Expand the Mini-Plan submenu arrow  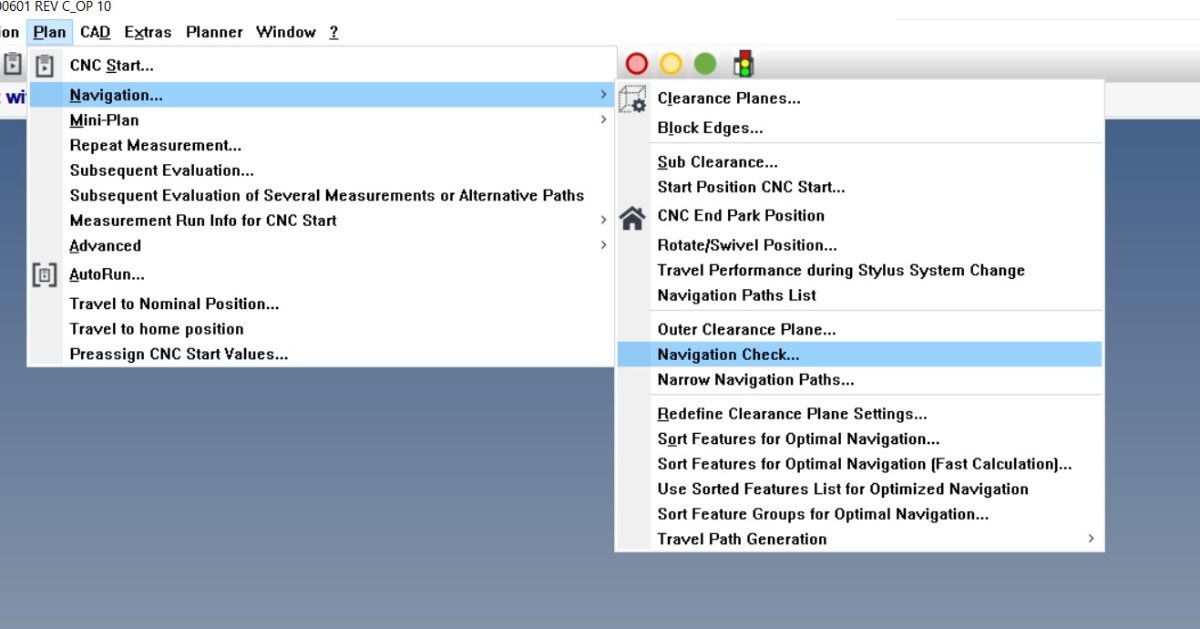(603, 120)
